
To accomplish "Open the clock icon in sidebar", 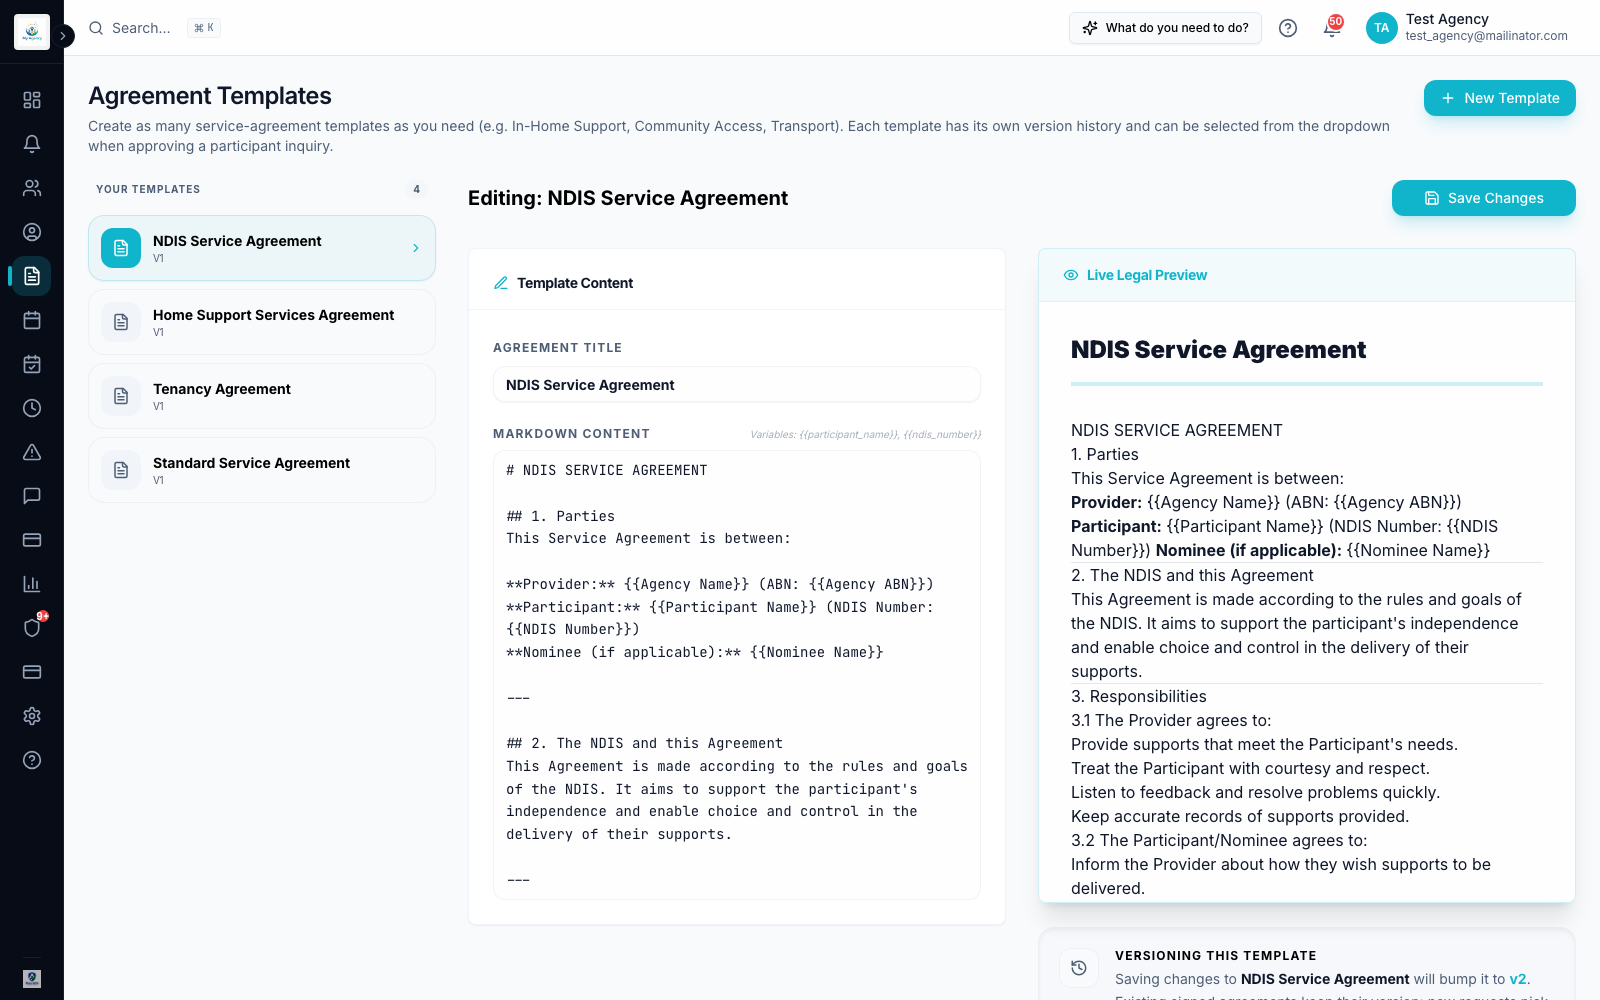I will [x=32, y=408].
